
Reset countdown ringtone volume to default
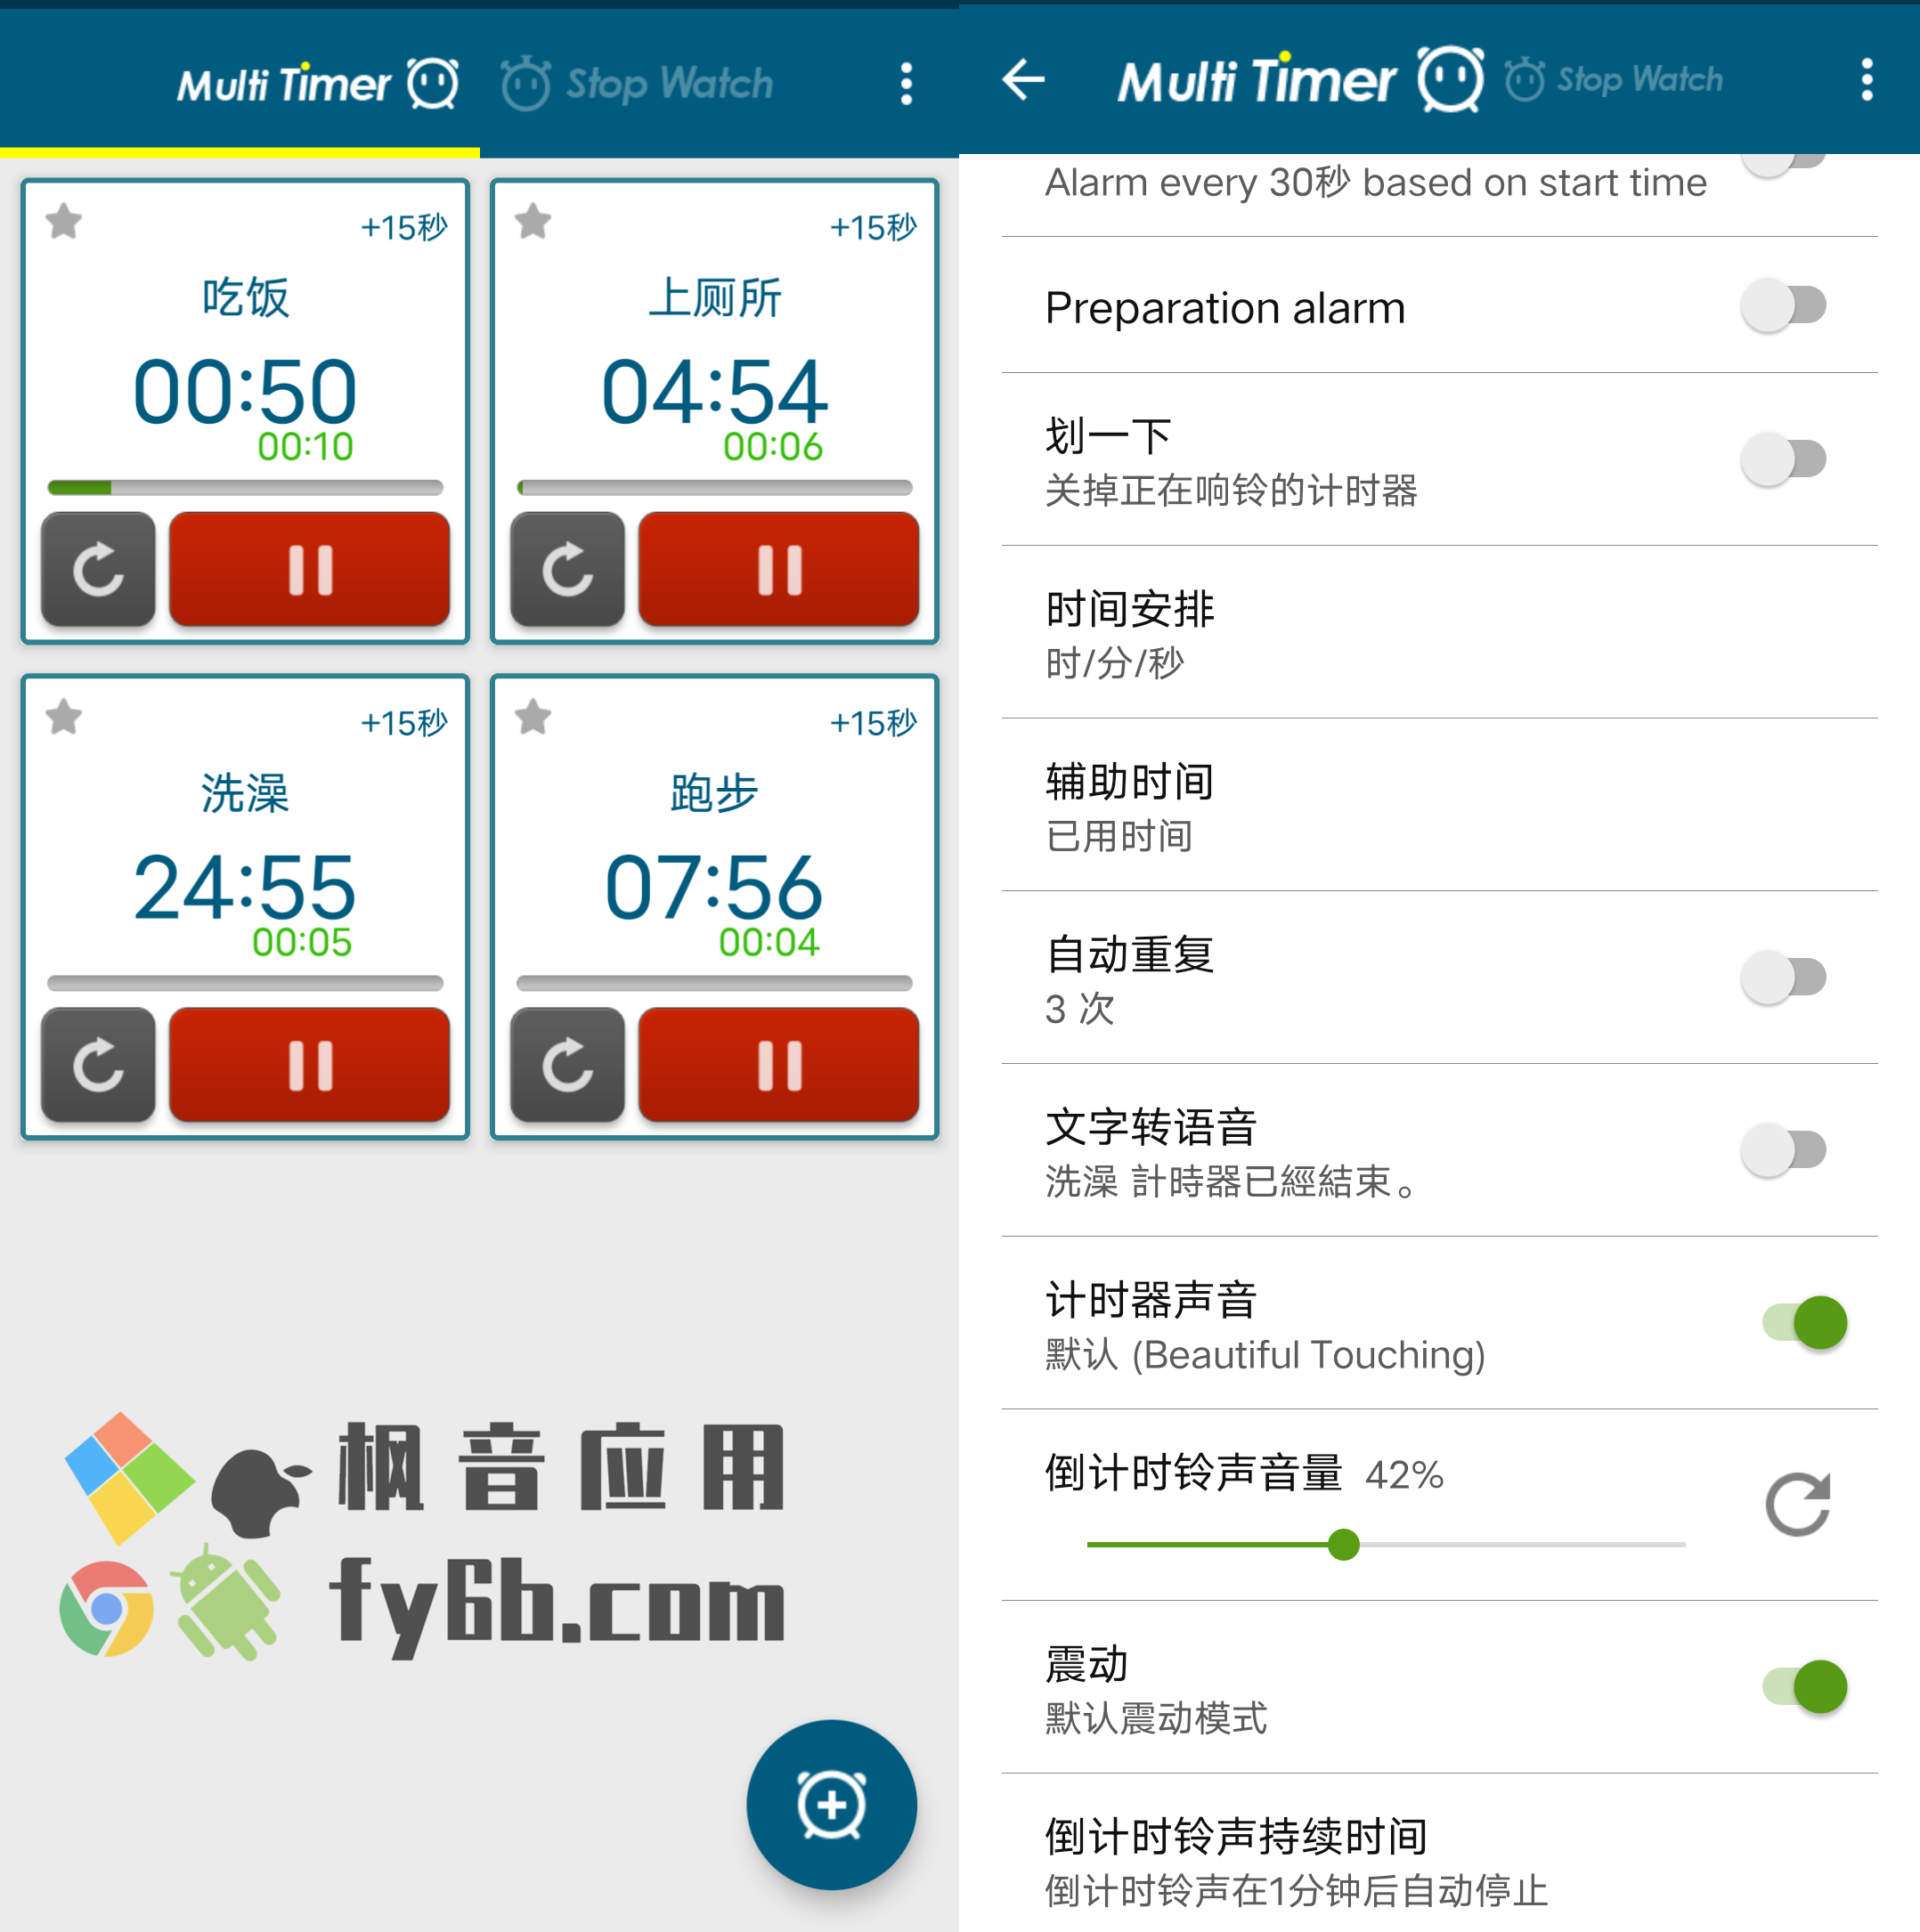click(1797, 1504)
